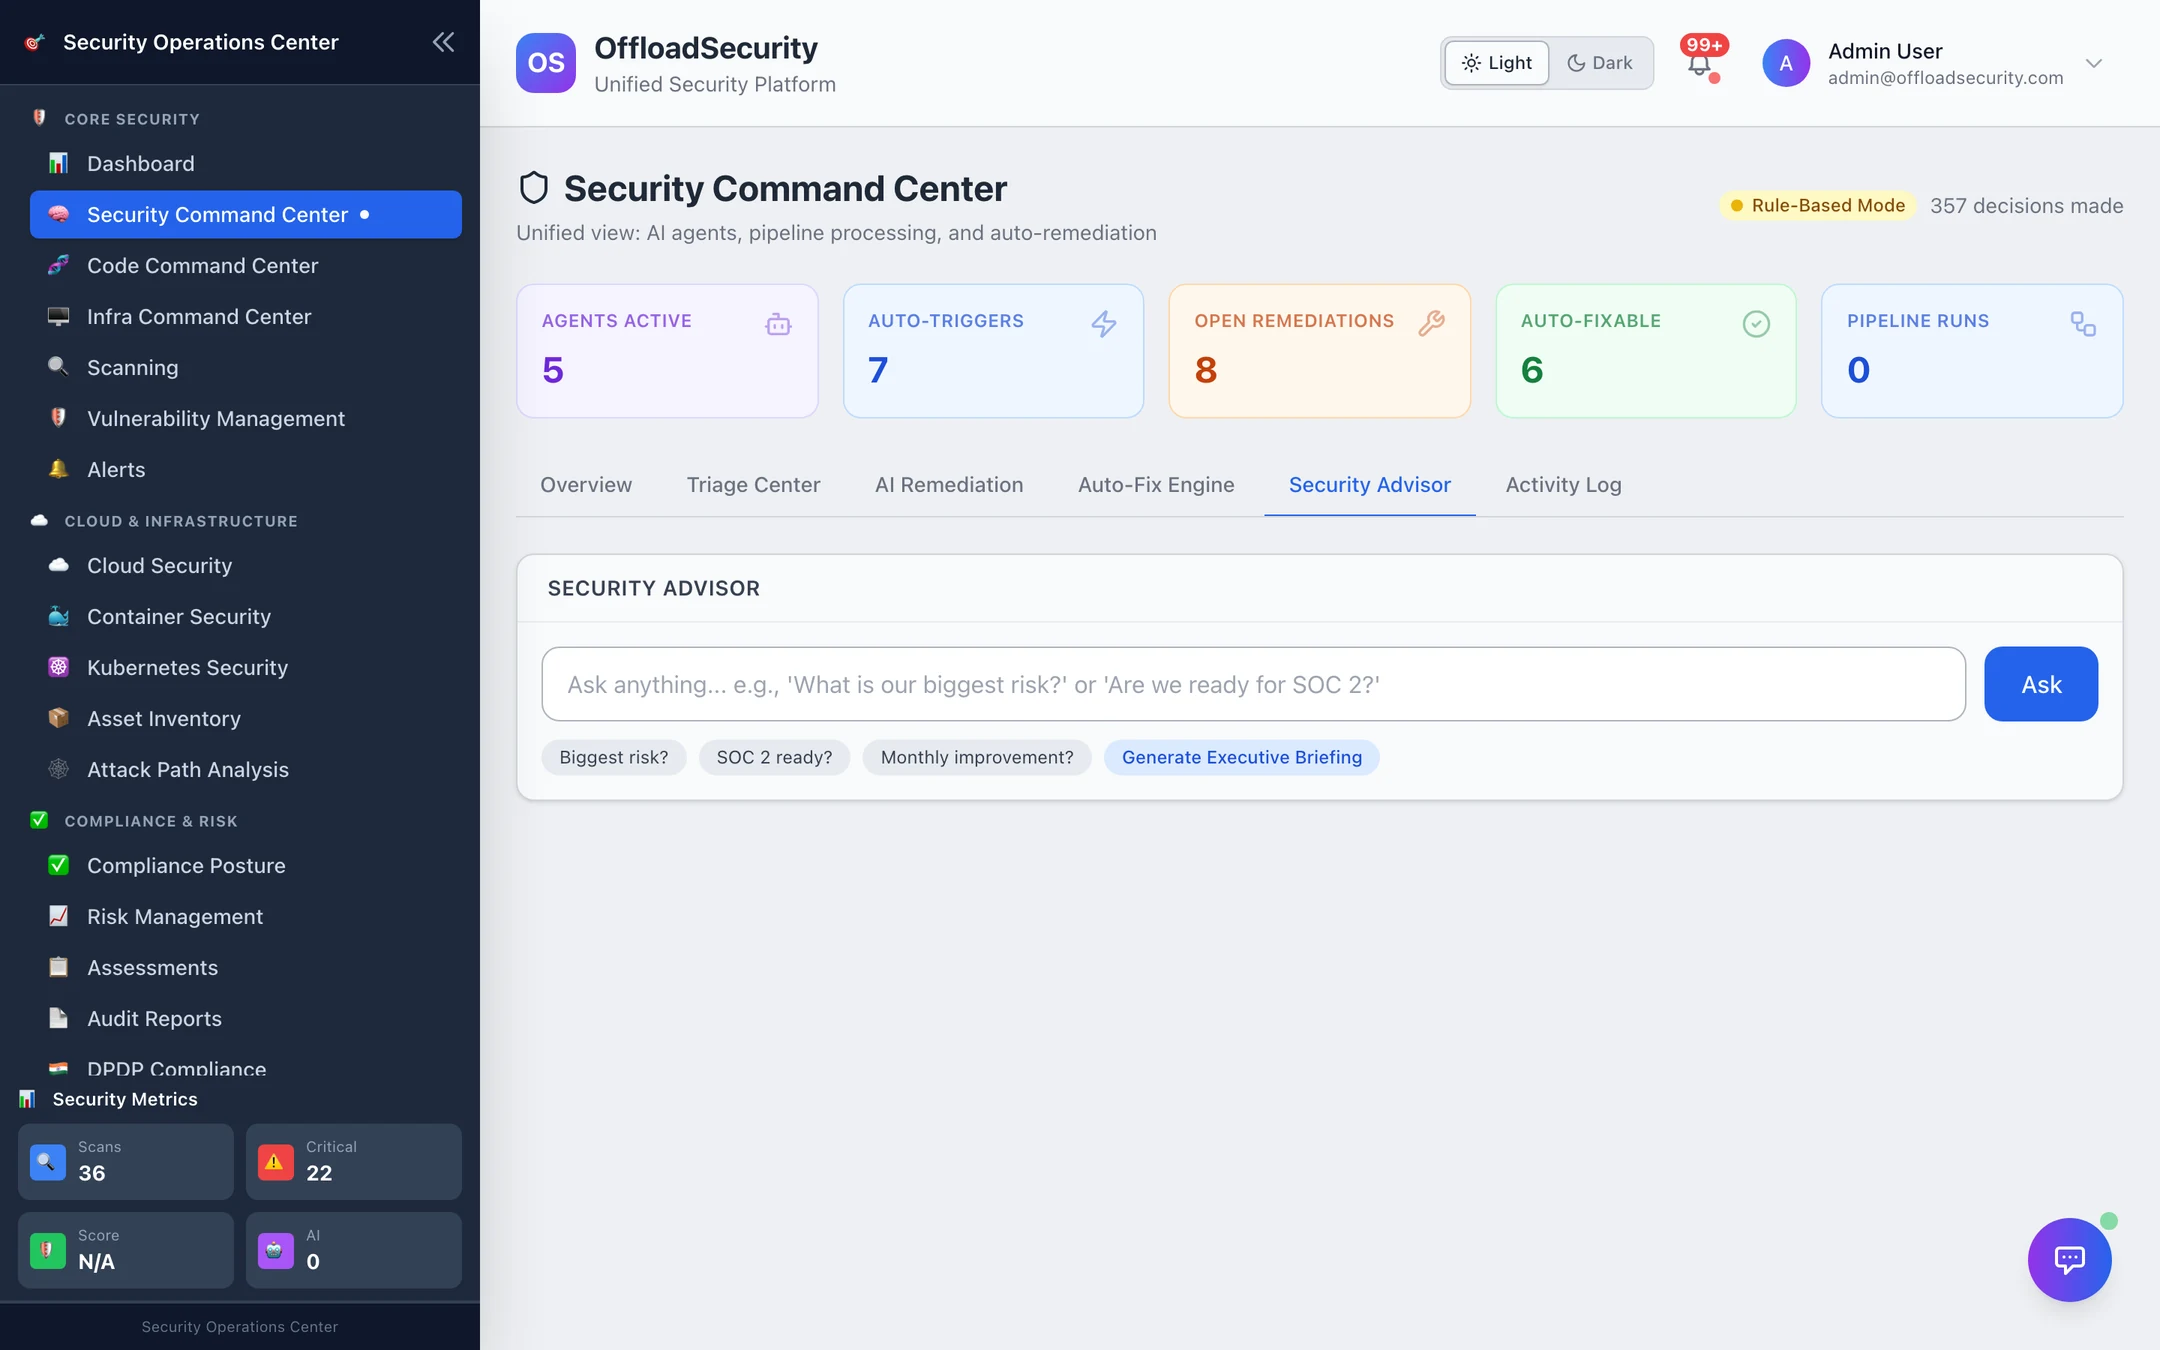The width and height of the screenshot is (2160, 1350).
Task: Open Infra Command Center in sidebar
Action: (246, 316)
